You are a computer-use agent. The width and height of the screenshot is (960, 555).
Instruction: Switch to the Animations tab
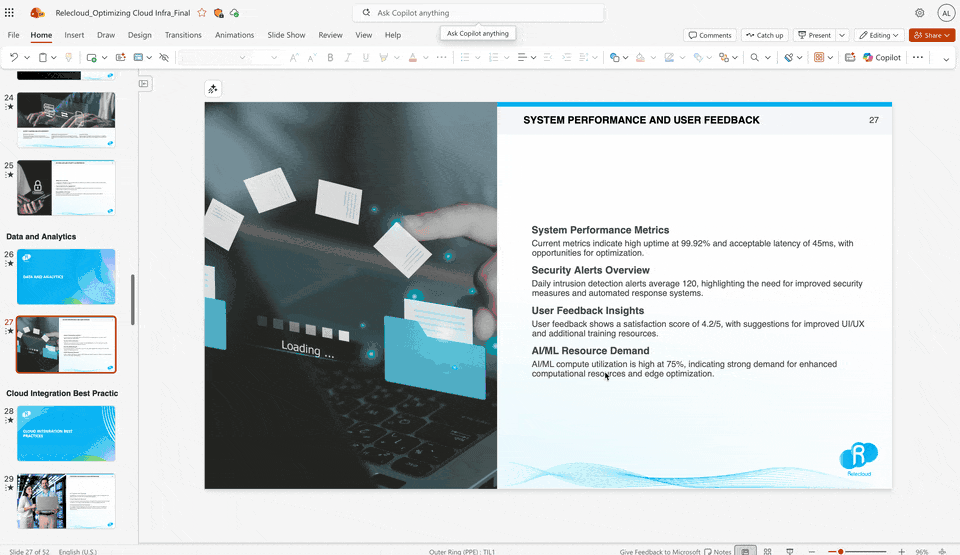pyautogui.click(x=234, y=35)
